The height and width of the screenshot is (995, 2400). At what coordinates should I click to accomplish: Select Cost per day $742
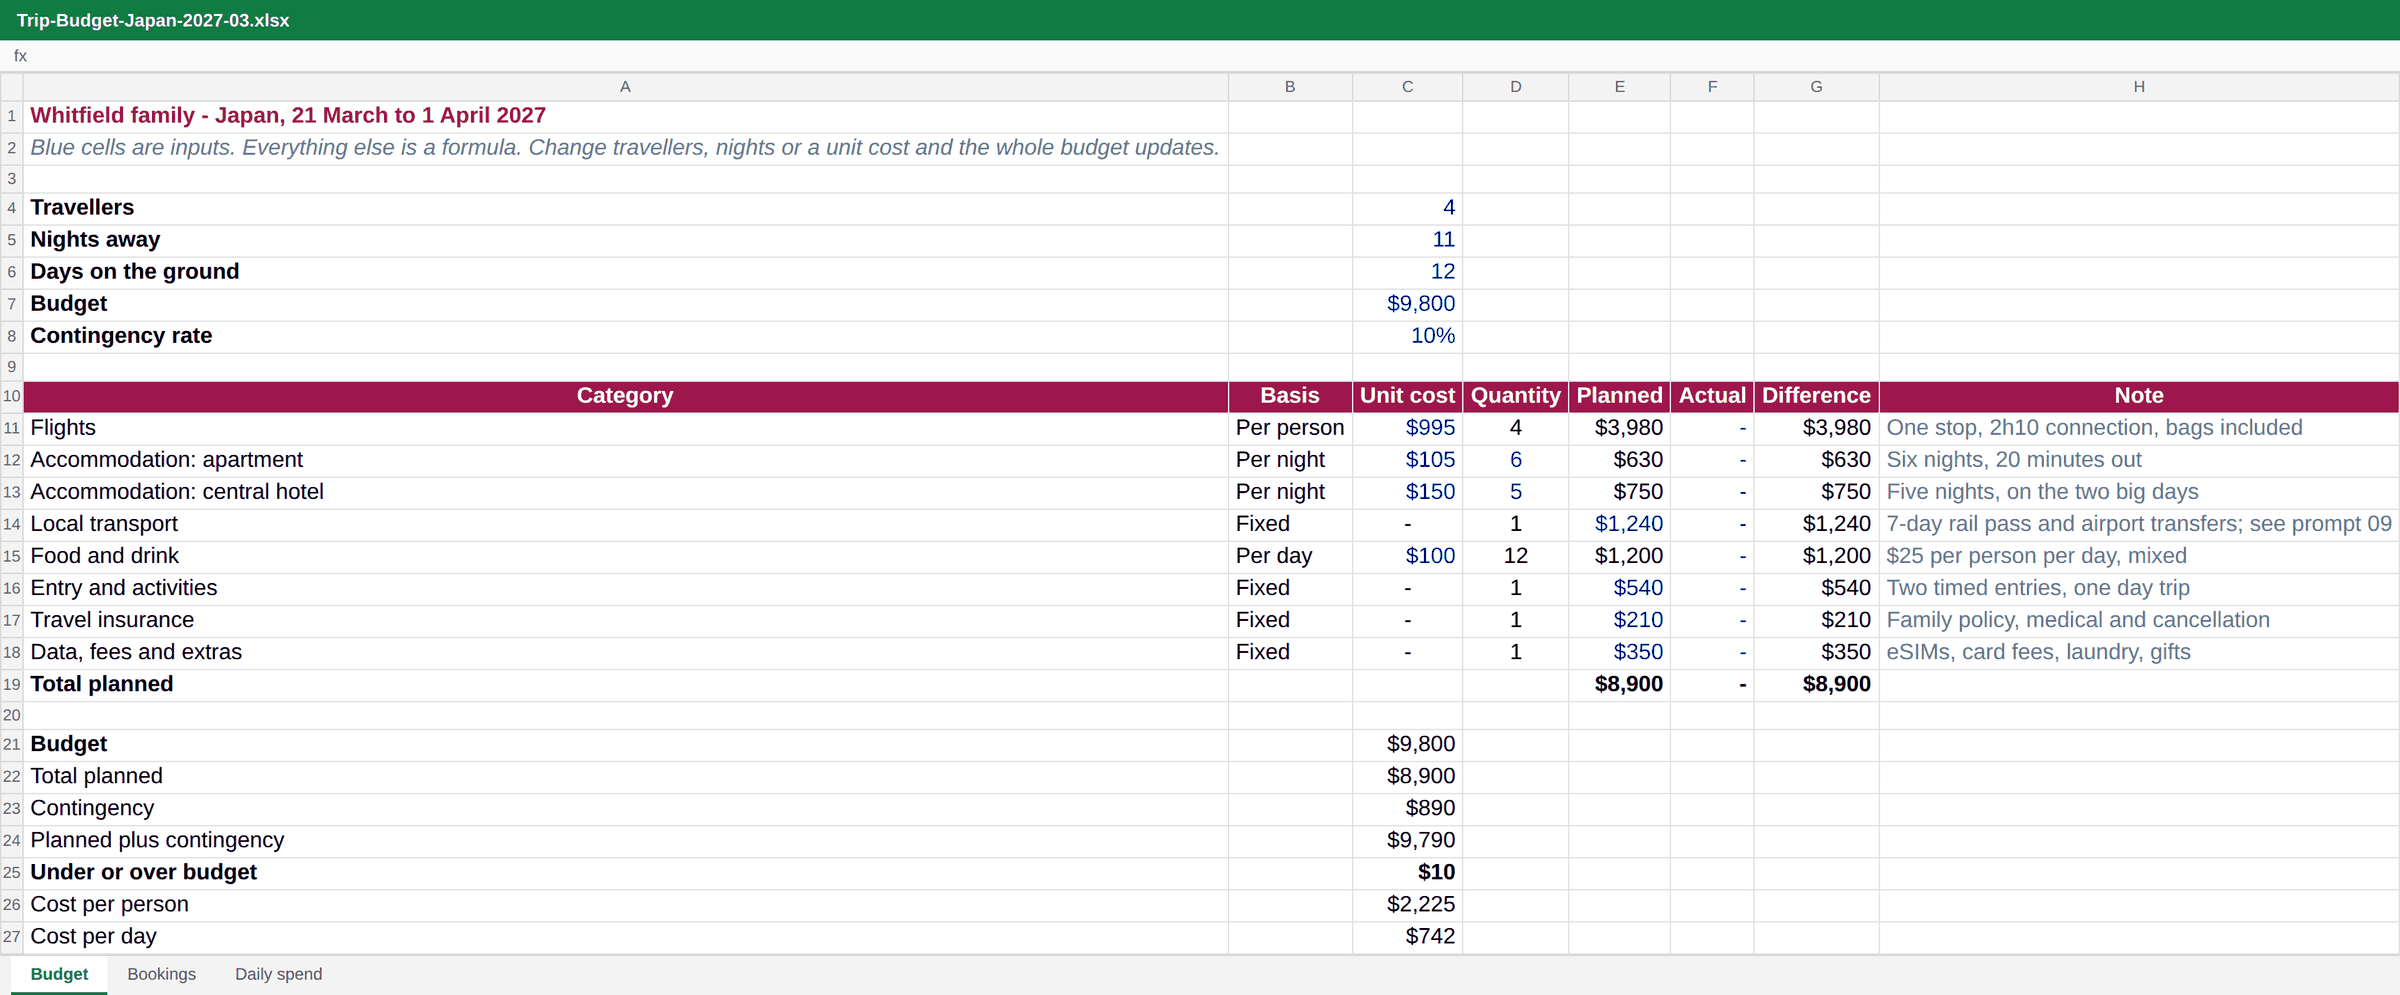1407,937
